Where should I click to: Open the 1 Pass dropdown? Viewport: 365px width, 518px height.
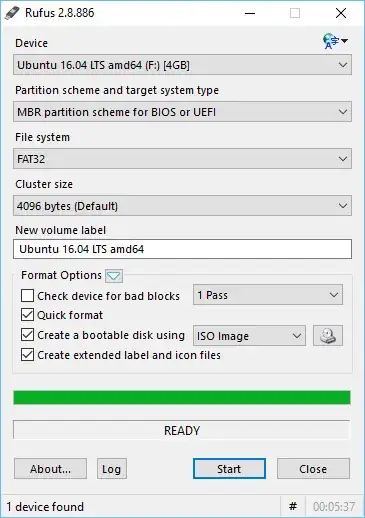(x=268, y=295)
